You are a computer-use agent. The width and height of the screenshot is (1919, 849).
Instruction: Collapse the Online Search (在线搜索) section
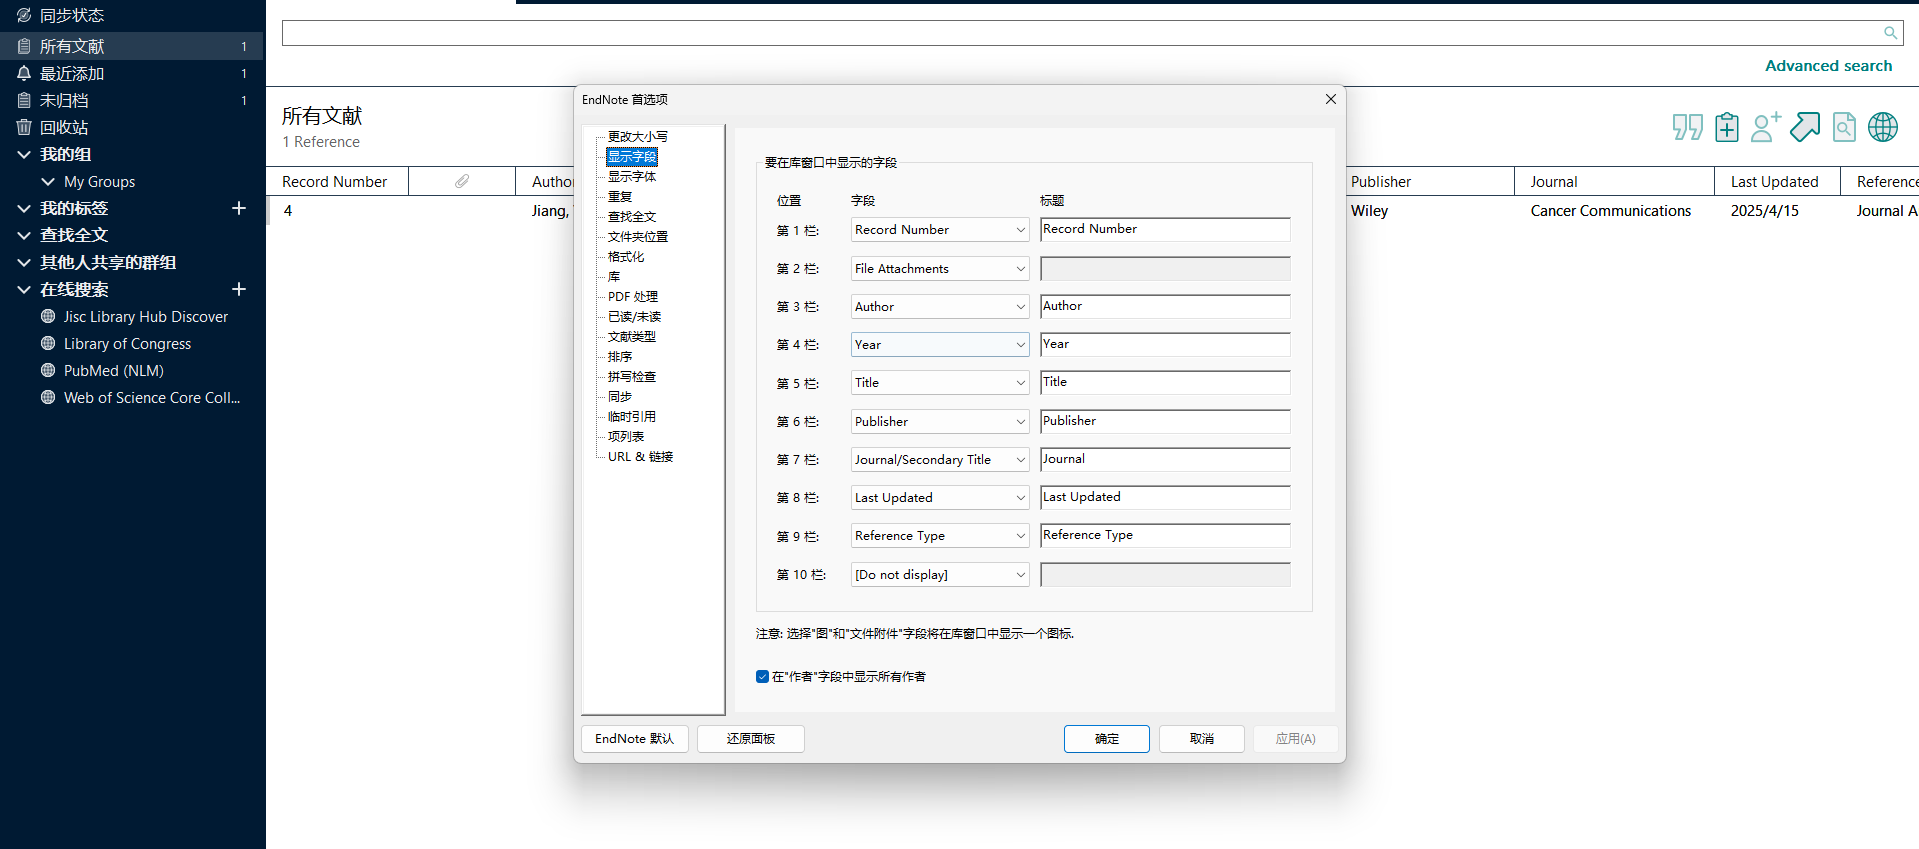(x=24, y=289)
